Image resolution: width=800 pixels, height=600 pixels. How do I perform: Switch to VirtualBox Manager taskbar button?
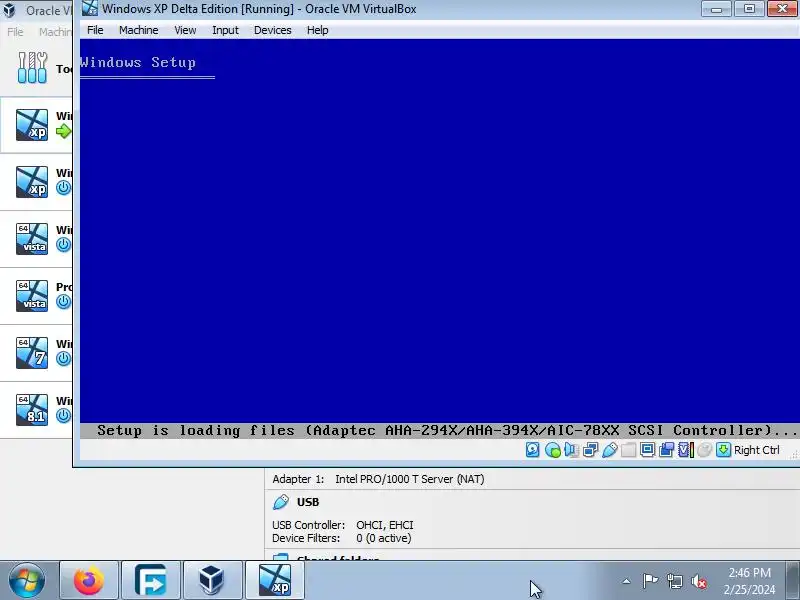click(x=212, y=581)
